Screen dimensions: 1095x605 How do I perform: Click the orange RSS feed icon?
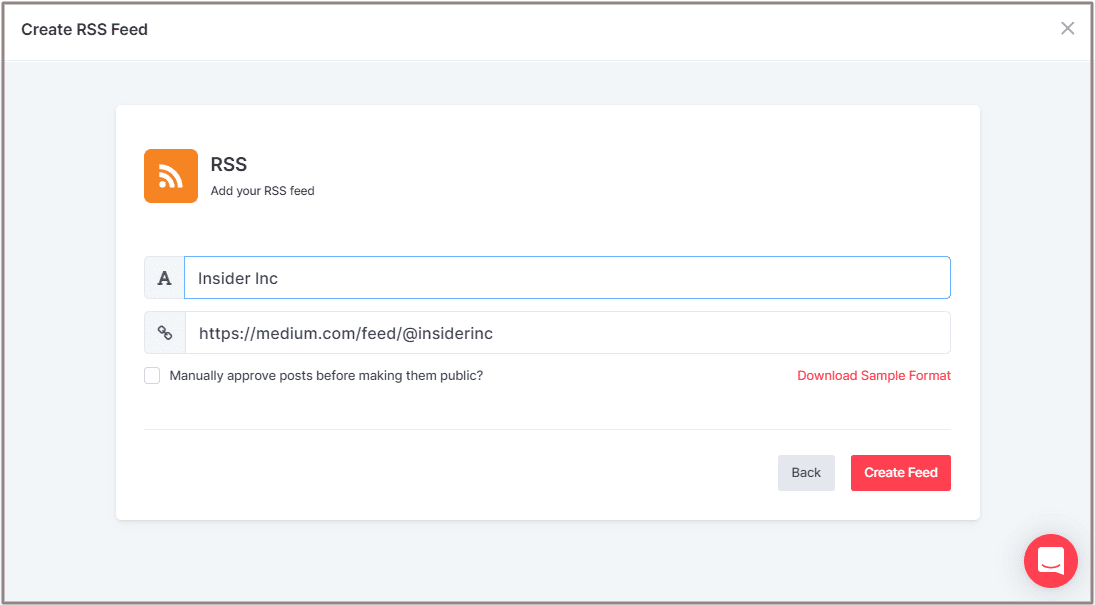point(171,176)
